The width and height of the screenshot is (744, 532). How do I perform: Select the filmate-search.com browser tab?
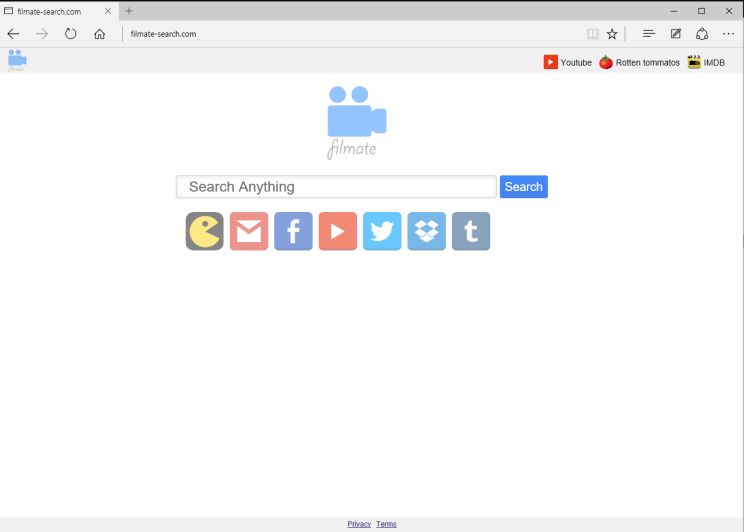pos(59,11)
